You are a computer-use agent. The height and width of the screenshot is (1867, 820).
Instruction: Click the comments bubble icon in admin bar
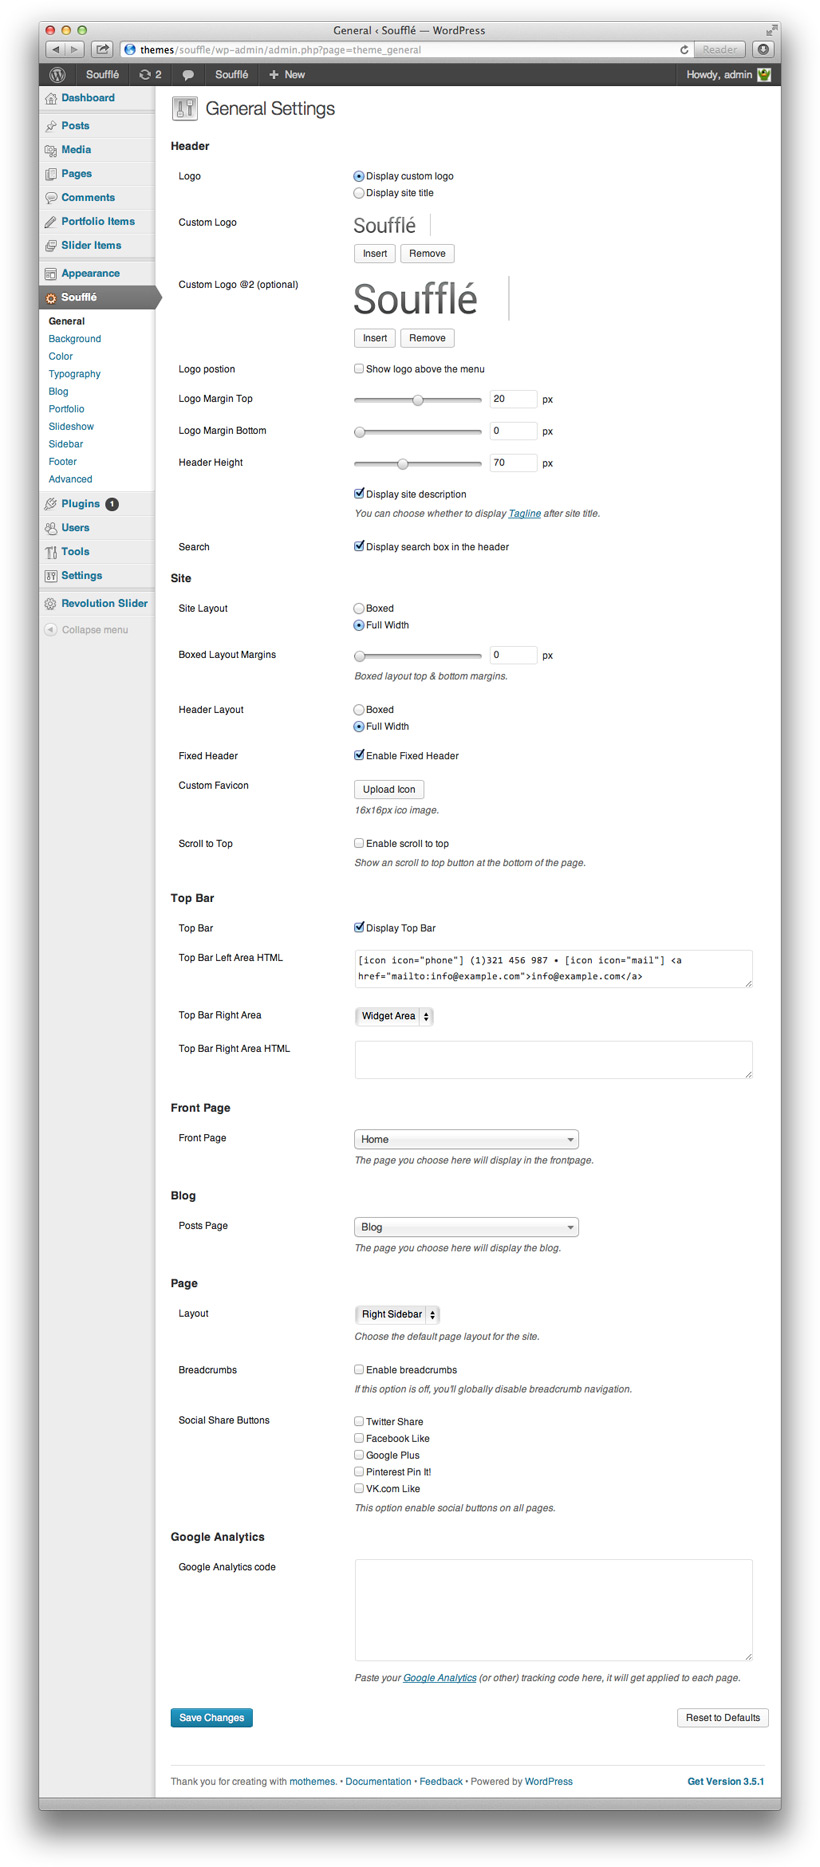[188, 75]
